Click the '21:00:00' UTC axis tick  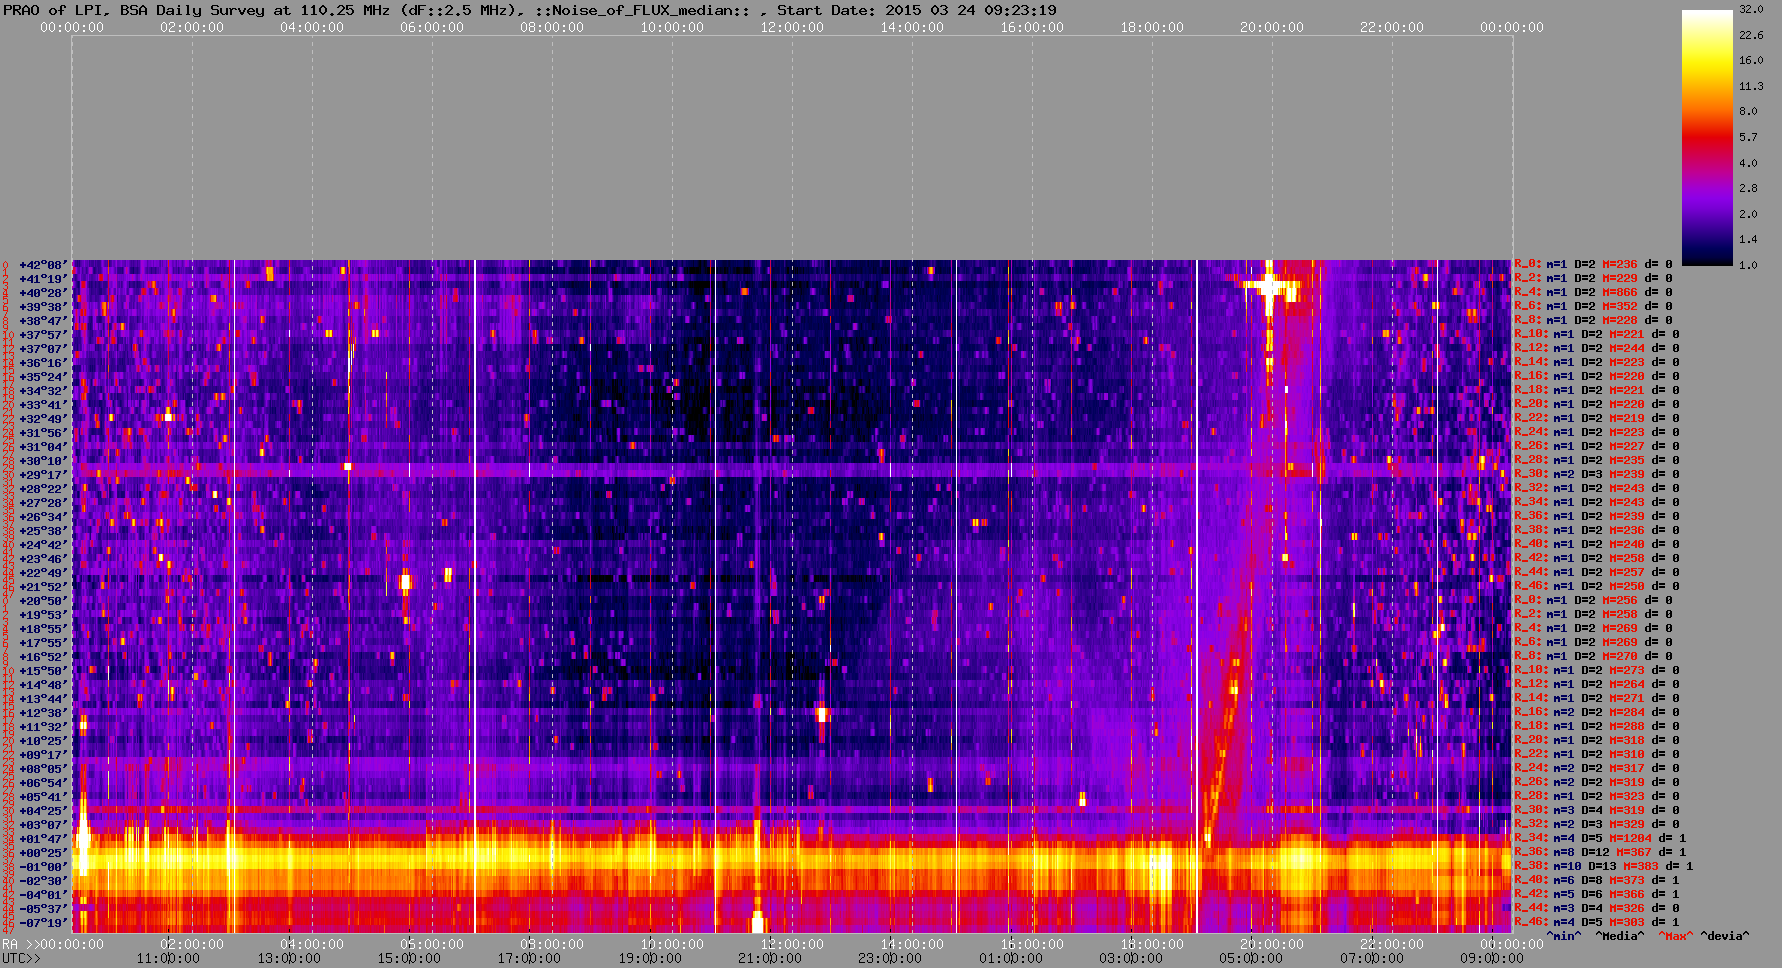[770, 959]
